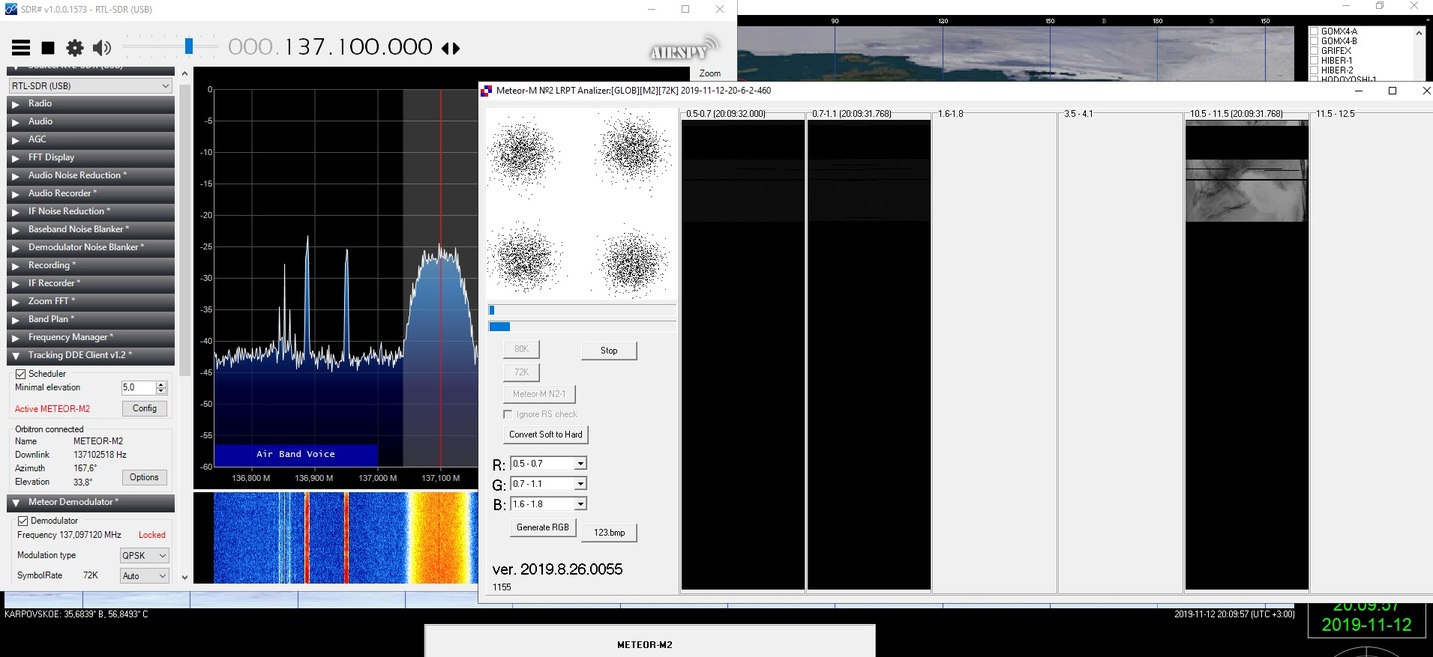Click the tuning arrows beside the frequency
Image resolution: width=1433 pixels, height=657 pixels.
click(451, 48)
